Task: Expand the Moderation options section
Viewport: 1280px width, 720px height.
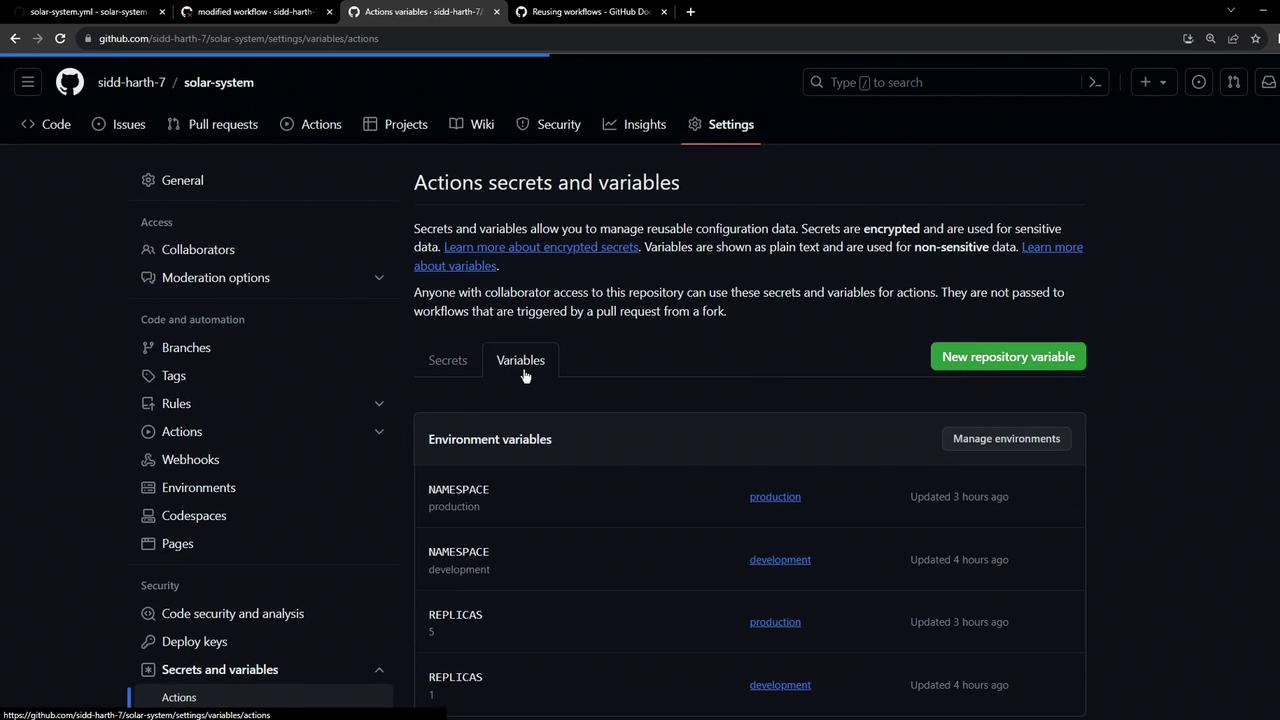Action: 379,277
